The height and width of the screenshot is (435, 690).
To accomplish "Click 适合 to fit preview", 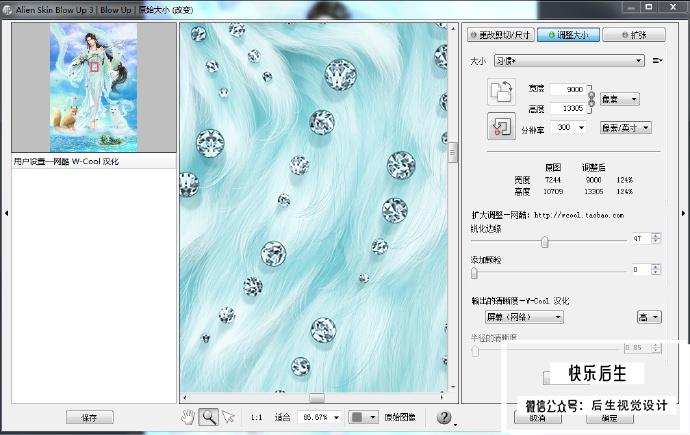I will 282,417.
